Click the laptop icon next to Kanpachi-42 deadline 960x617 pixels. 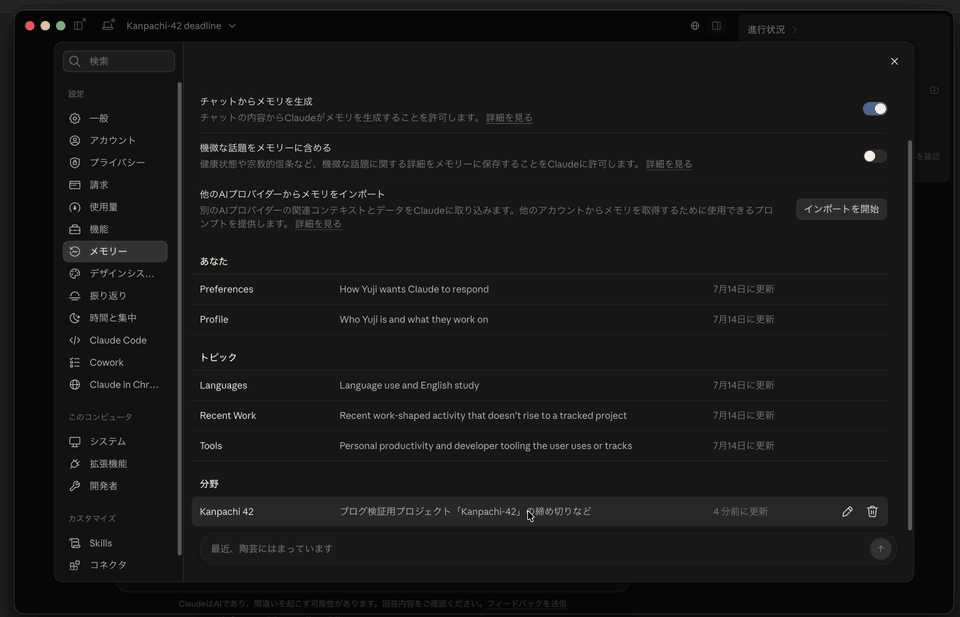pos(108,26)
